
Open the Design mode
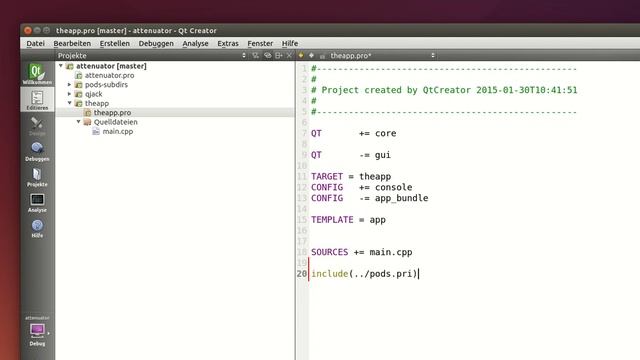(x=37, y=125)
